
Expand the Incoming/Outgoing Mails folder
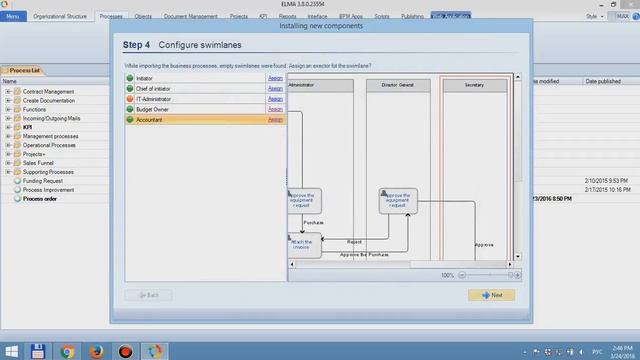[8, 118]
